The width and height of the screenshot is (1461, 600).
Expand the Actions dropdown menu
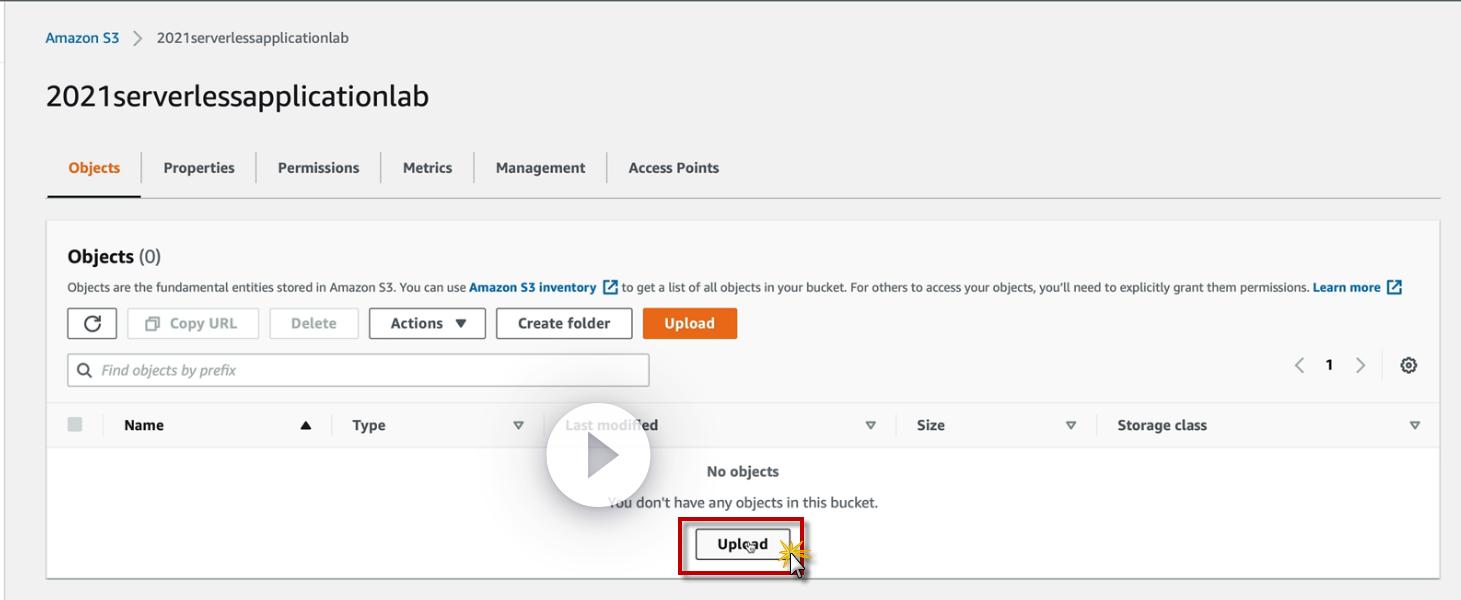(427, 323)
